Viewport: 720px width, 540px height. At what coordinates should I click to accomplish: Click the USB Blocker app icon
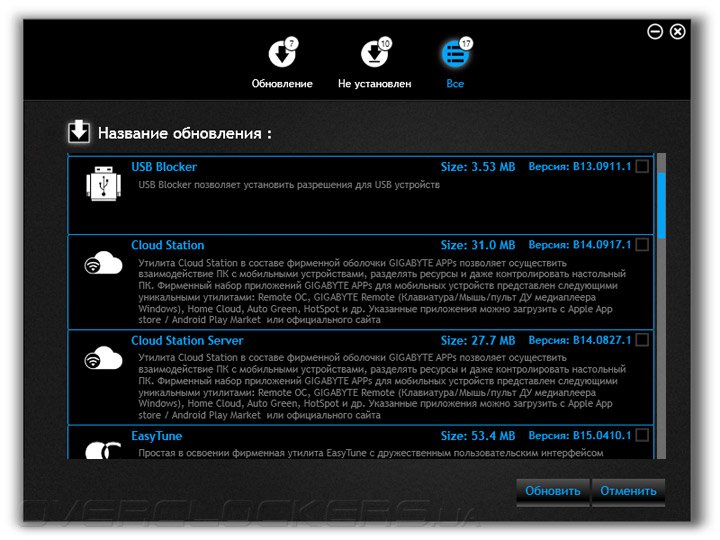[103, 184]
